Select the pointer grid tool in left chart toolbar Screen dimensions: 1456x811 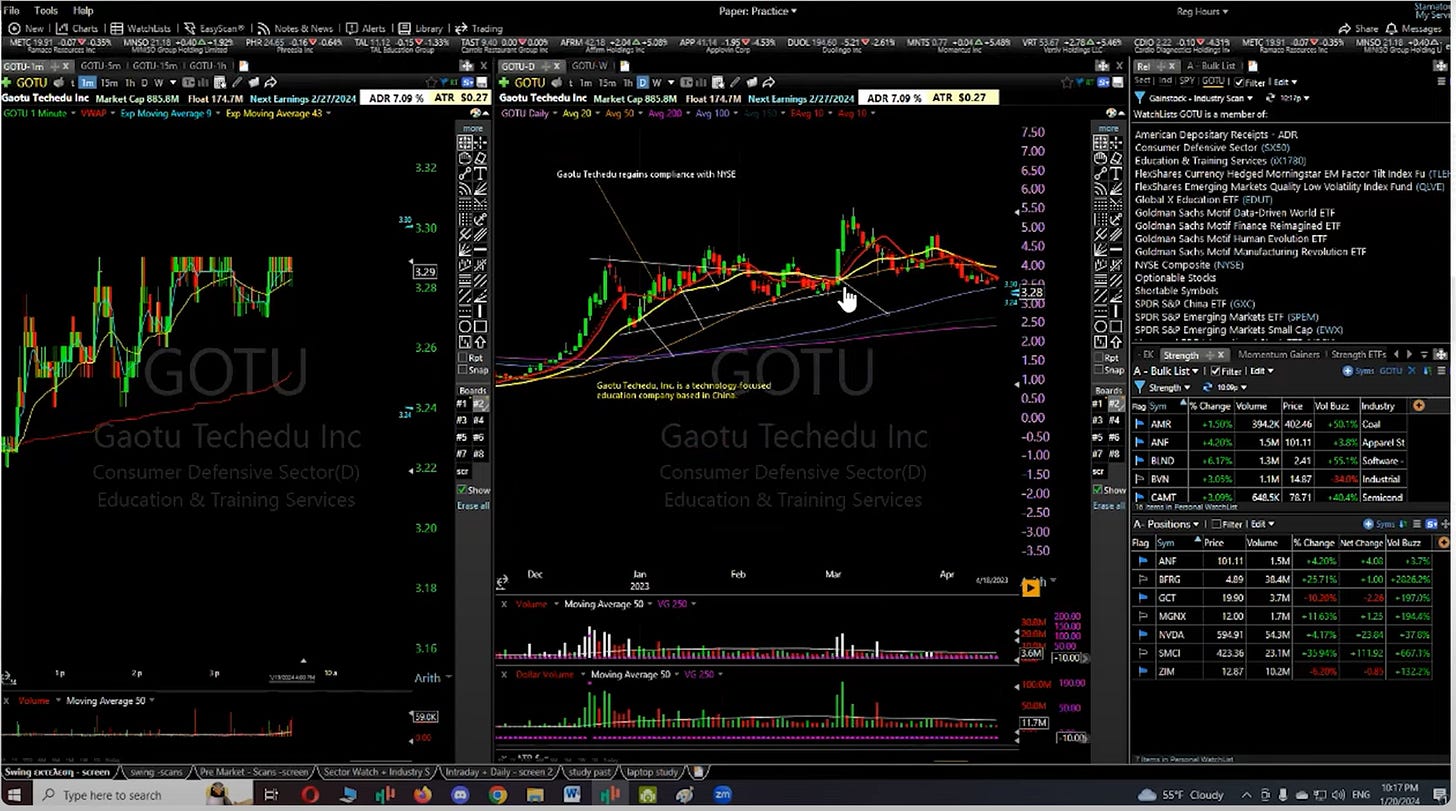pos(465,142)
